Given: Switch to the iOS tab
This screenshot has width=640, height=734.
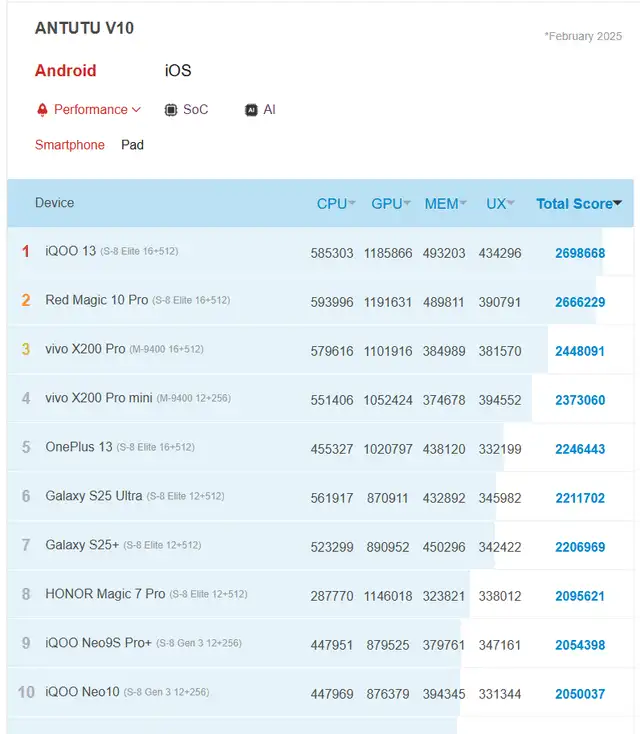Looking at the screenshot, I should click(x=178, y=71).
